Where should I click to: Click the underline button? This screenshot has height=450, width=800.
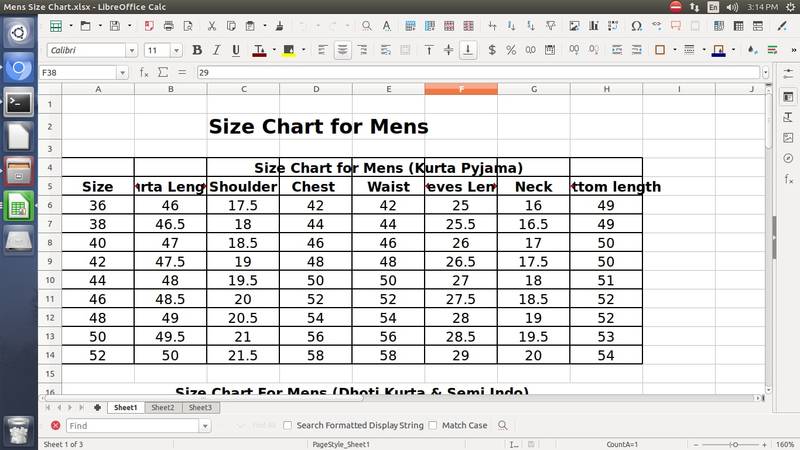coord(236,50)
